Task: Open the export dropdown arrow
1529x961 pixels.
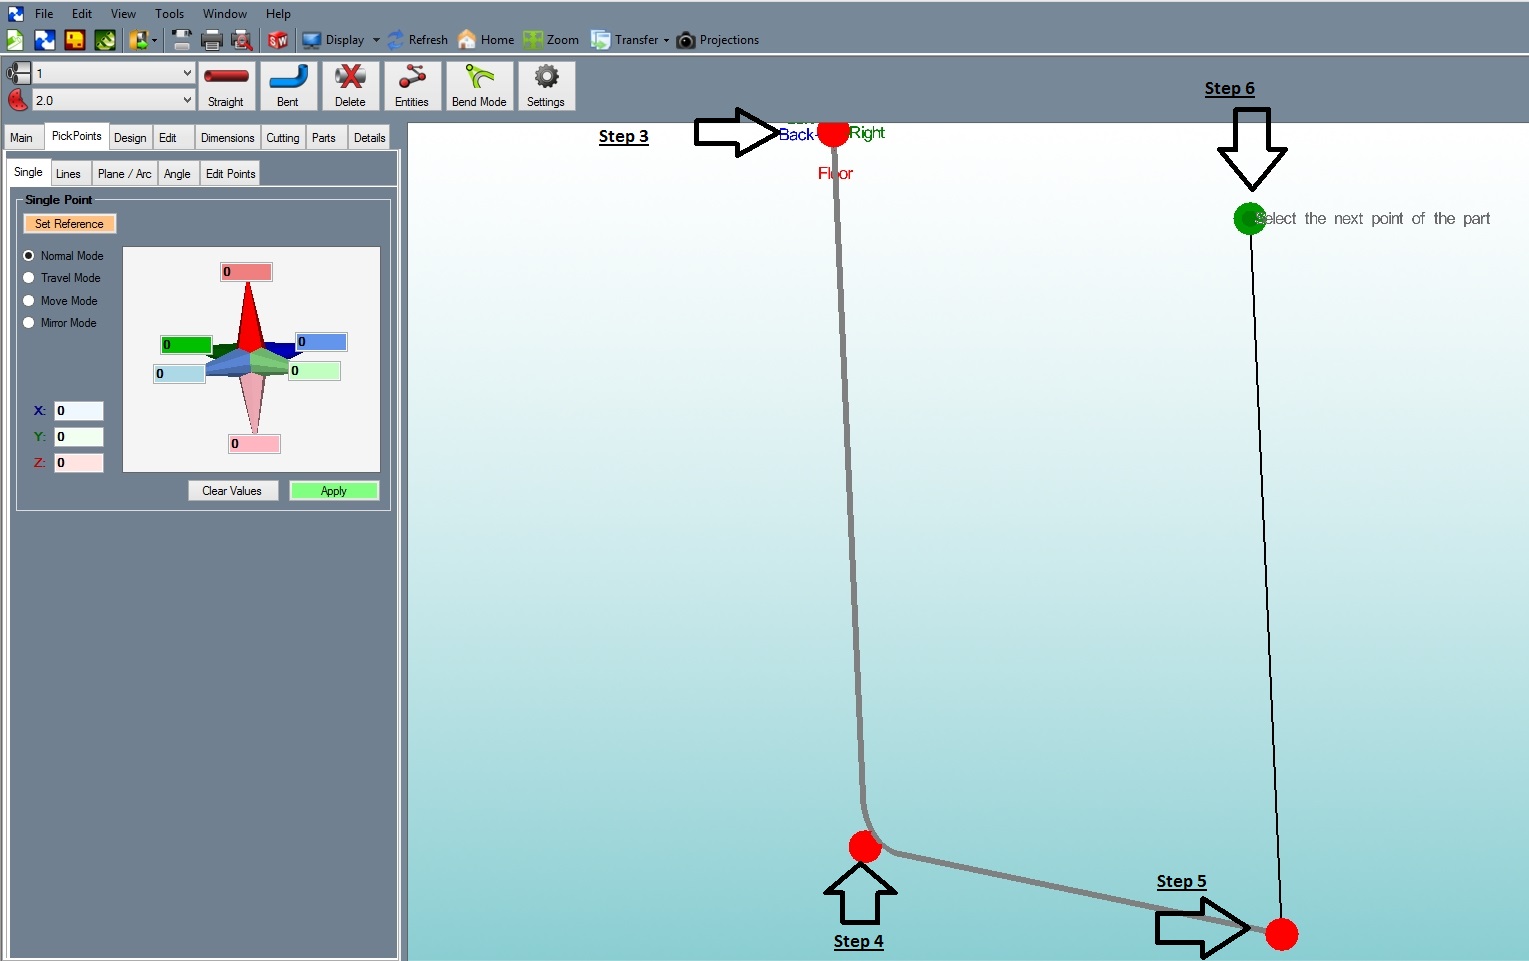Action: pyautogui.click(x=155, y=41)
